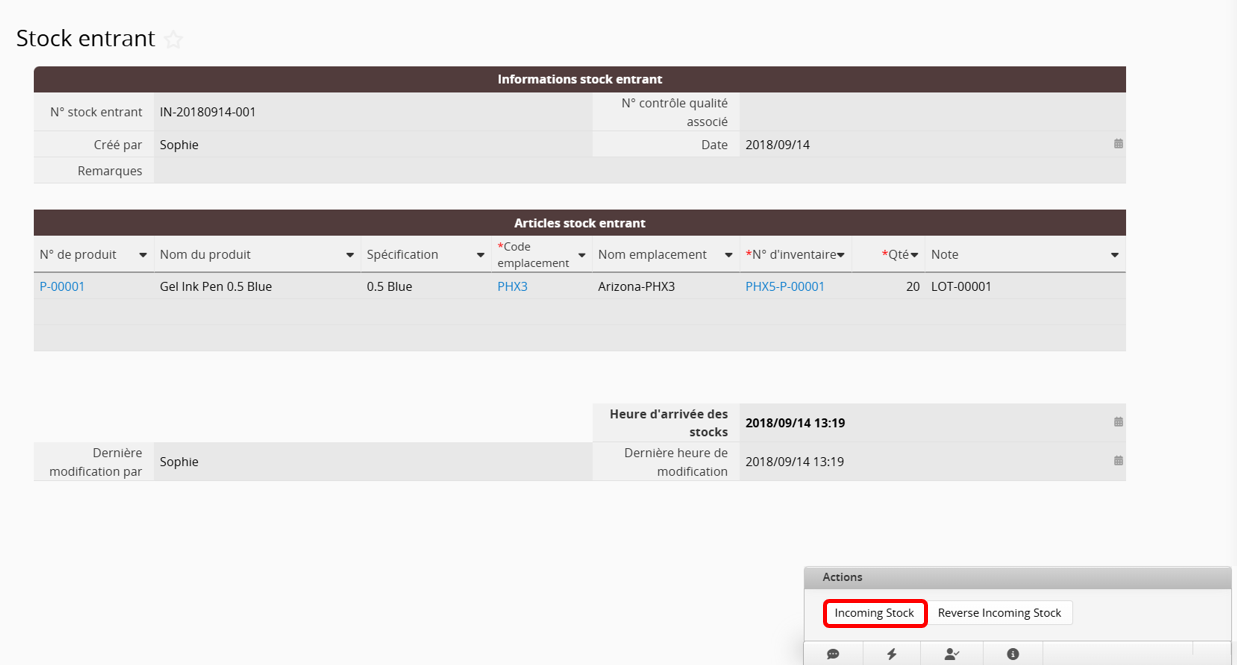Open calendar picker for Date field

click(1118, 144)
